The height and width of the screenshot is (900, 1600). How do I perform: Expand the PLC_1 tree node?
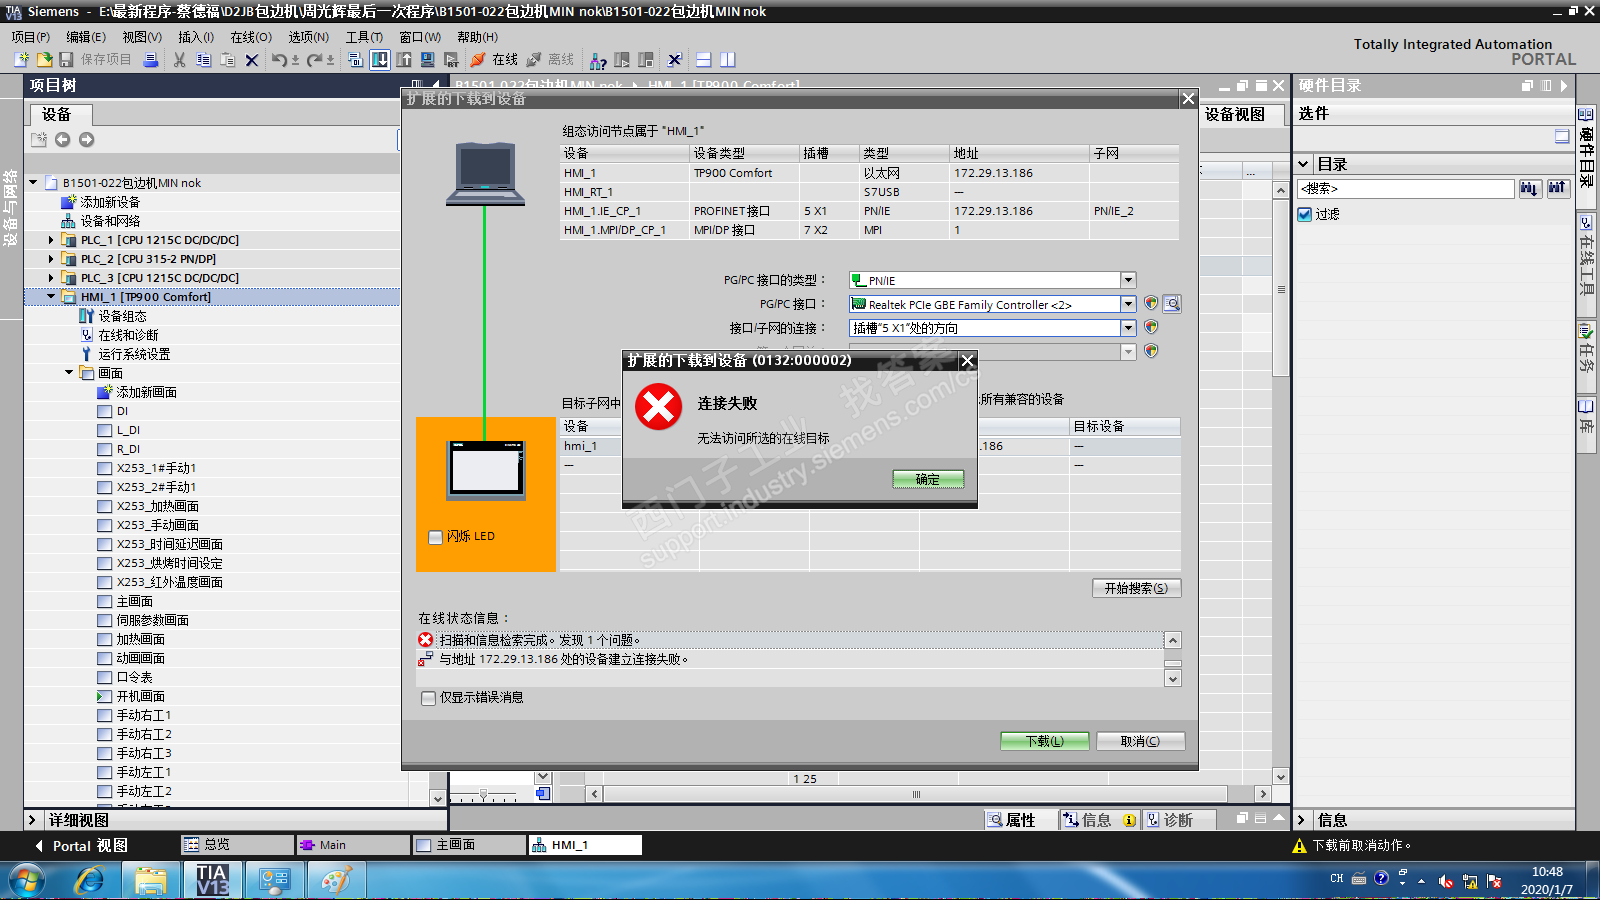coord(51,240)
